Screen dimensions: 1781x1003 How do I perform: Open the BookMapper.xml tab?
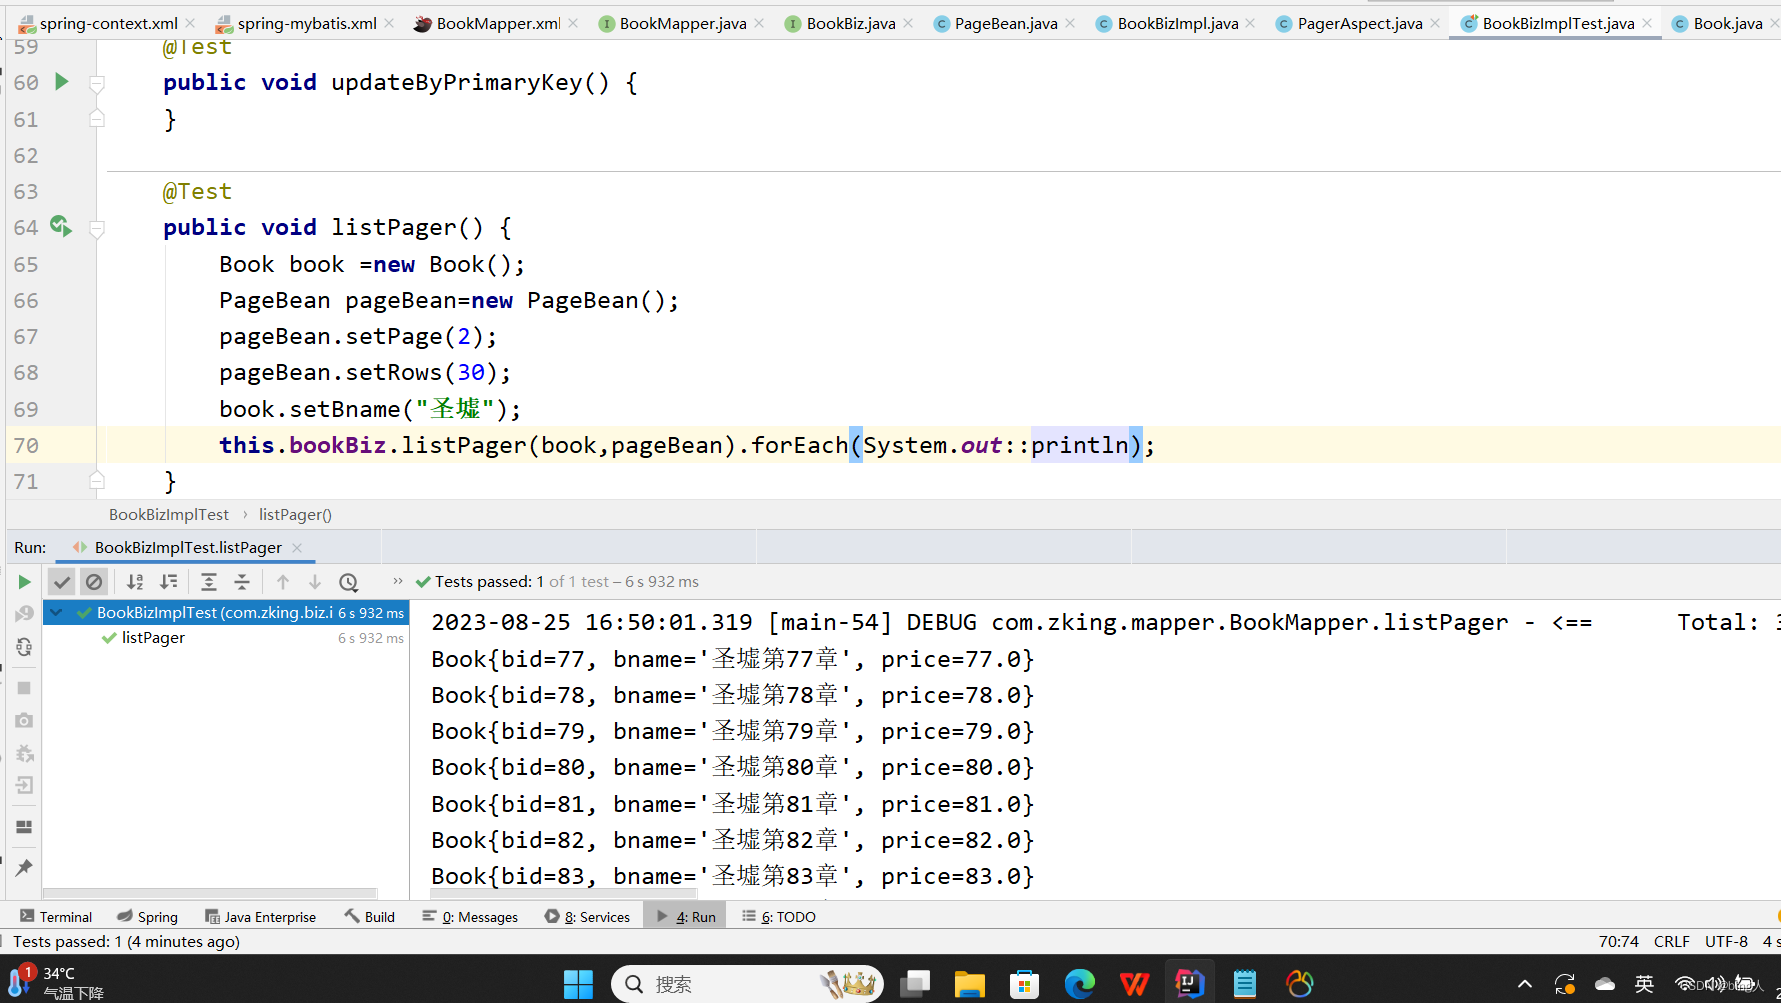tap(496, 23)
